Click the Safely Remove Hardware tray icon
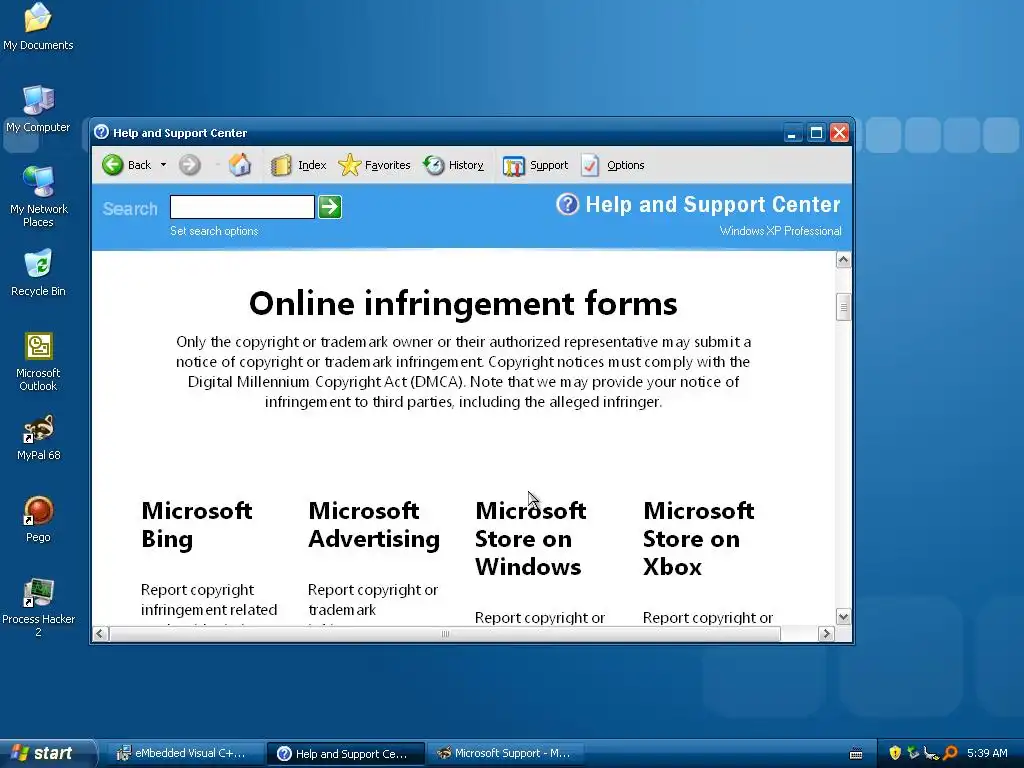Screen dimensions: 1024x768 [913, 753]
